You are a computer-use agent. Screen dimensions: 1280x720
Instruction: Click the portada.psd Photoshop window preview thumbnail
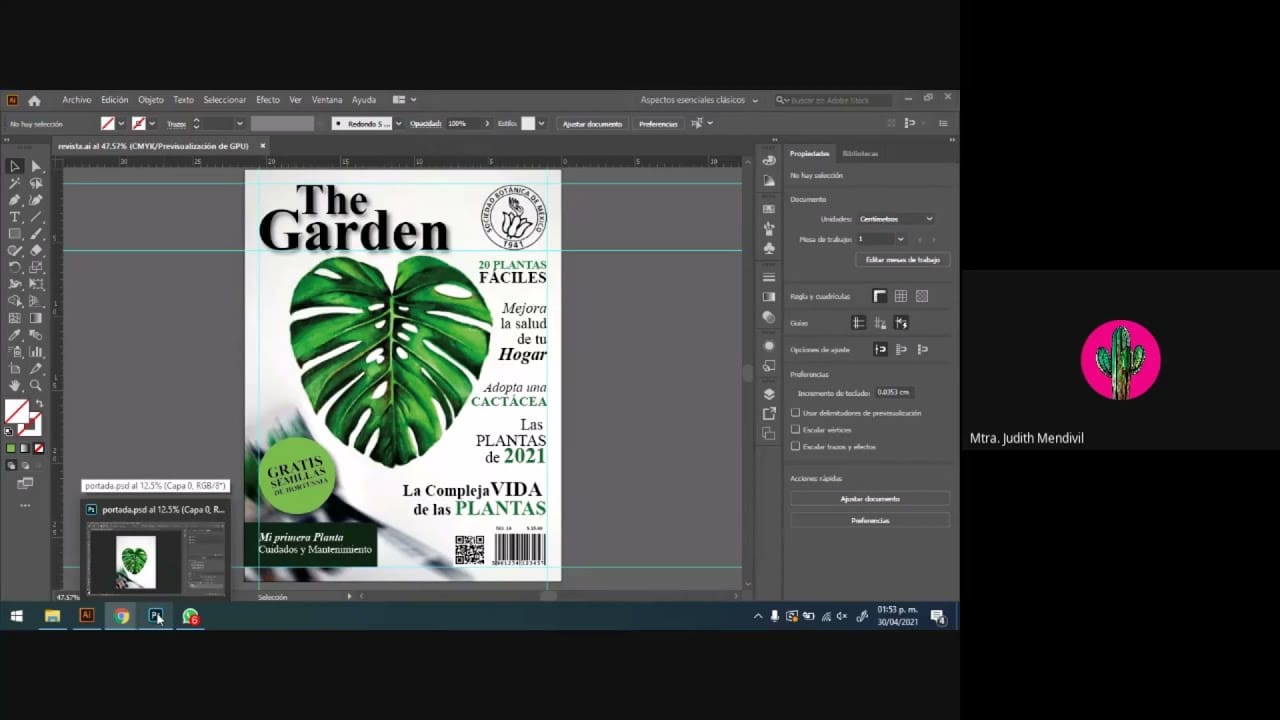156,560
